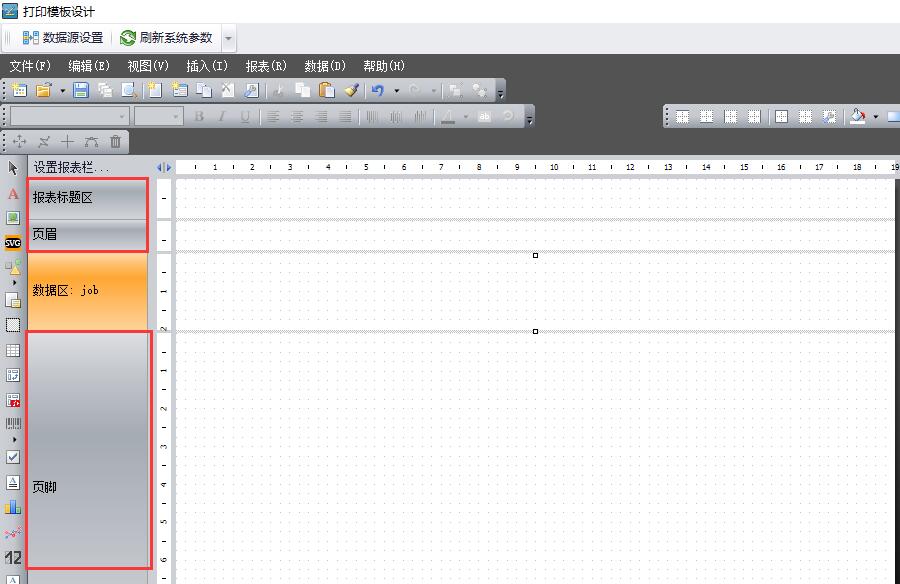Open the font name dropdown
Viewport: 900px width, 584px height.
123,116
